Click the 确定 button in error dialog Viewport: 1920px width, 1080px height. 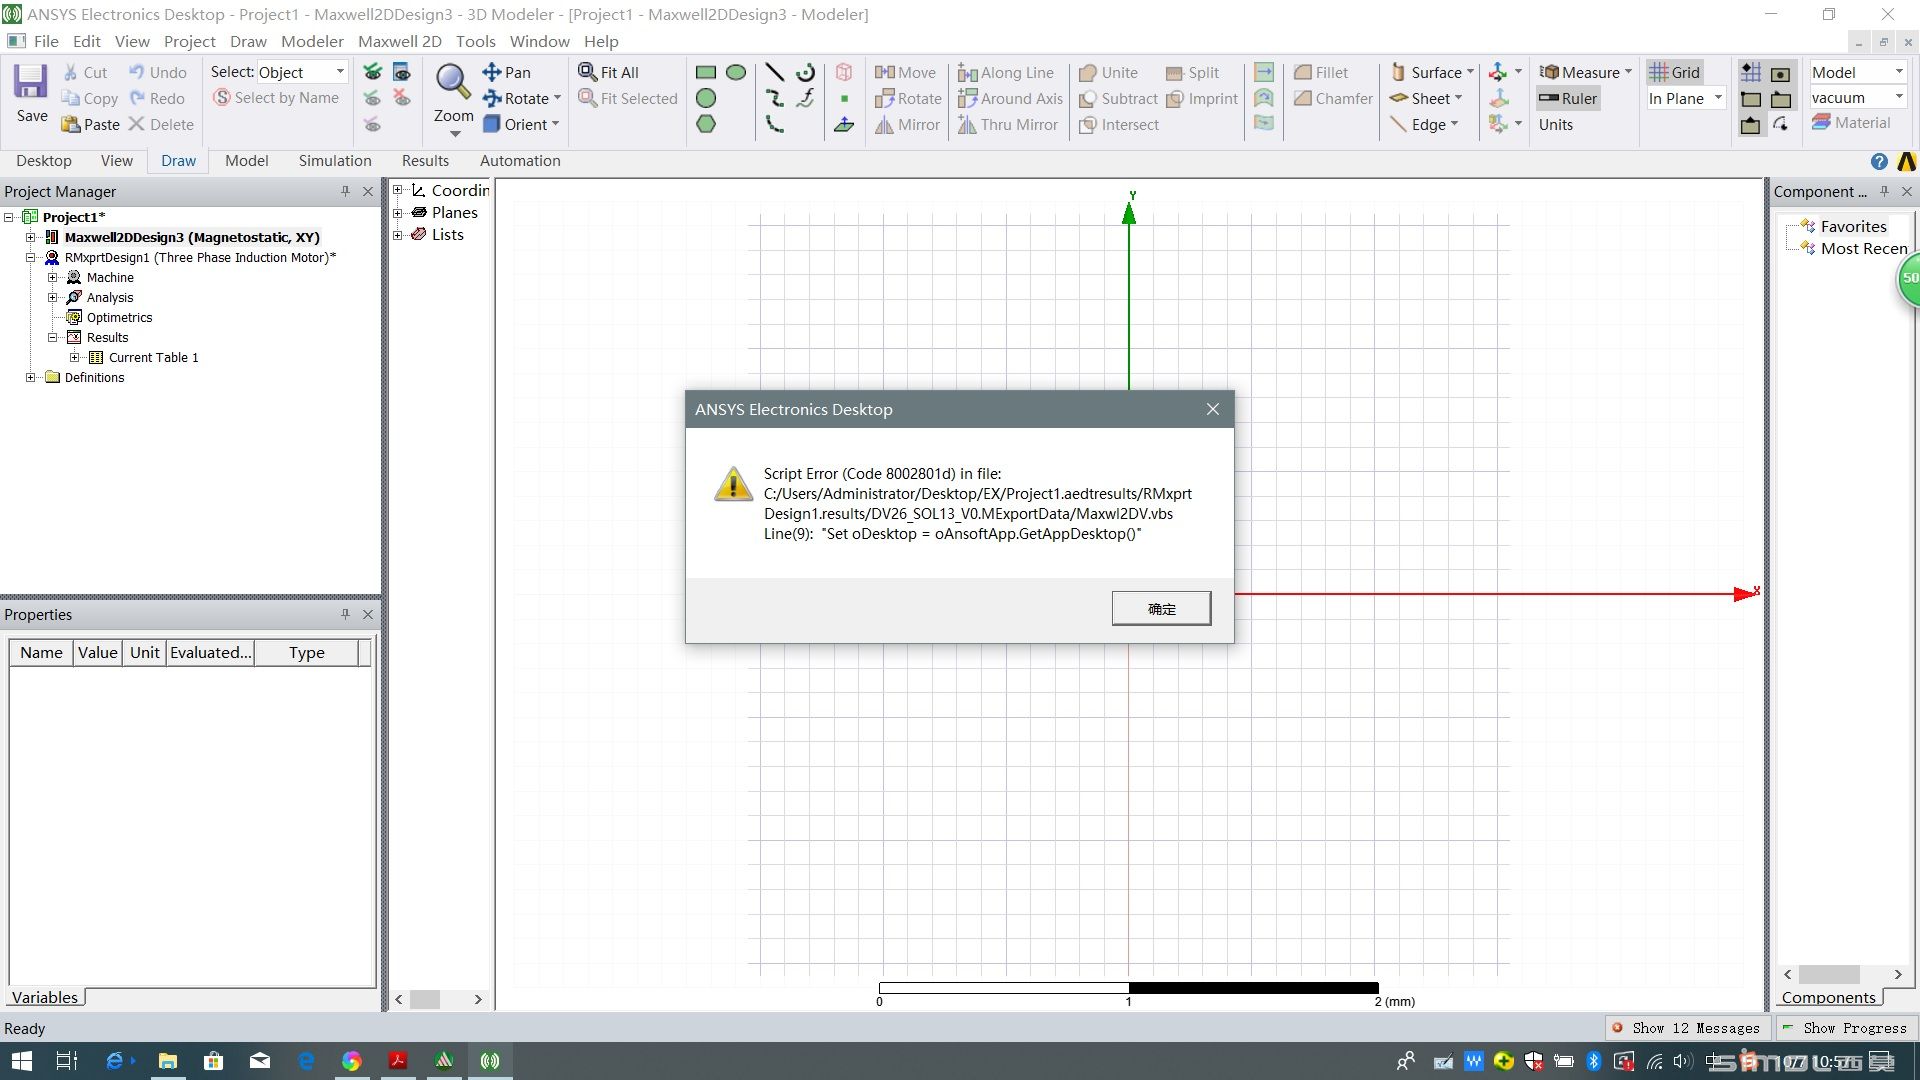click(x=1161, y=608)
